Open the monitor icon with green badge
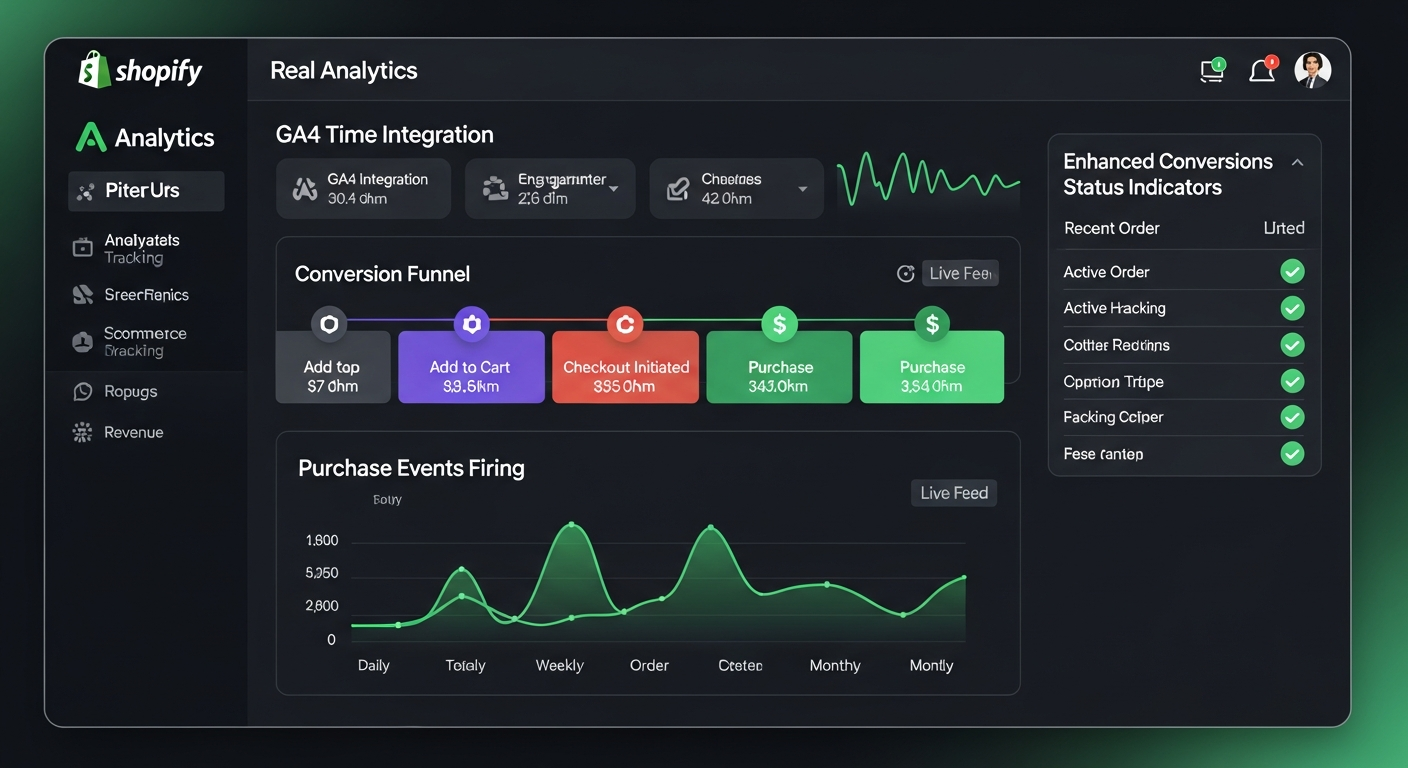The height and width of the screenshot is (768, 1408). pyautogui.click(x=1212, y=70)
